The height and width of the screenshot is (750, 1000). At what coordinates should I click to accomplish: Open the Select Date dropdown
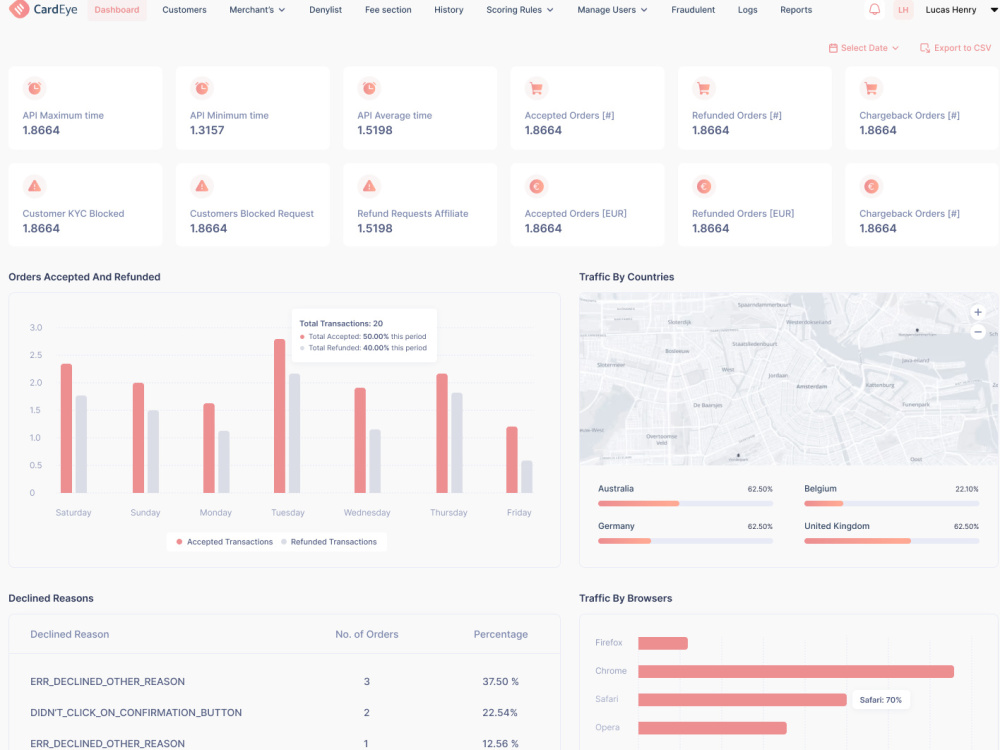tap(864, 48)
